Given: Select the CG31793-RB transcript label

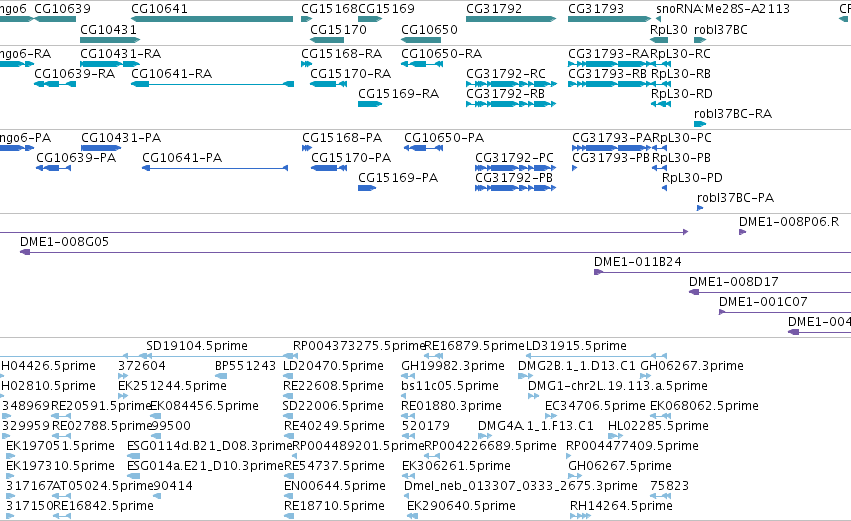Looking at the screenshot, I should 607,74.
